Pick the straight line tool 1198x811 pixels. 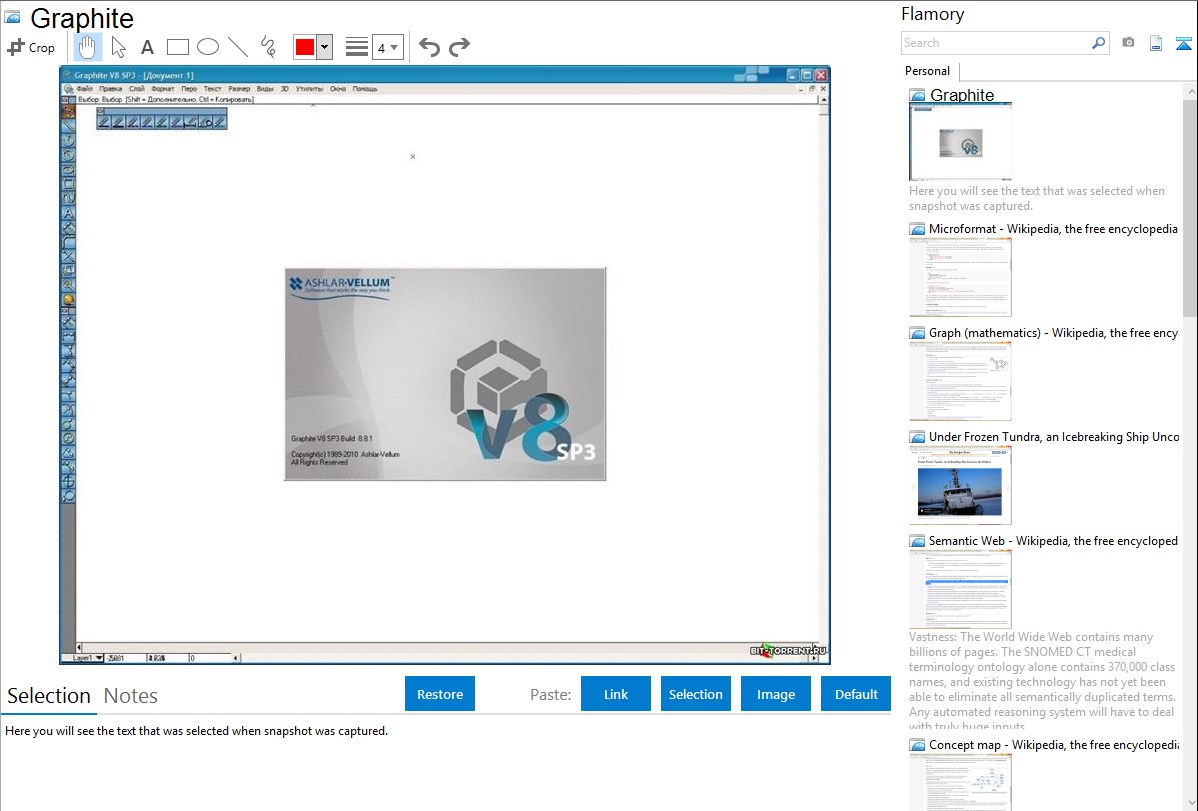click(x=238, y=47)
